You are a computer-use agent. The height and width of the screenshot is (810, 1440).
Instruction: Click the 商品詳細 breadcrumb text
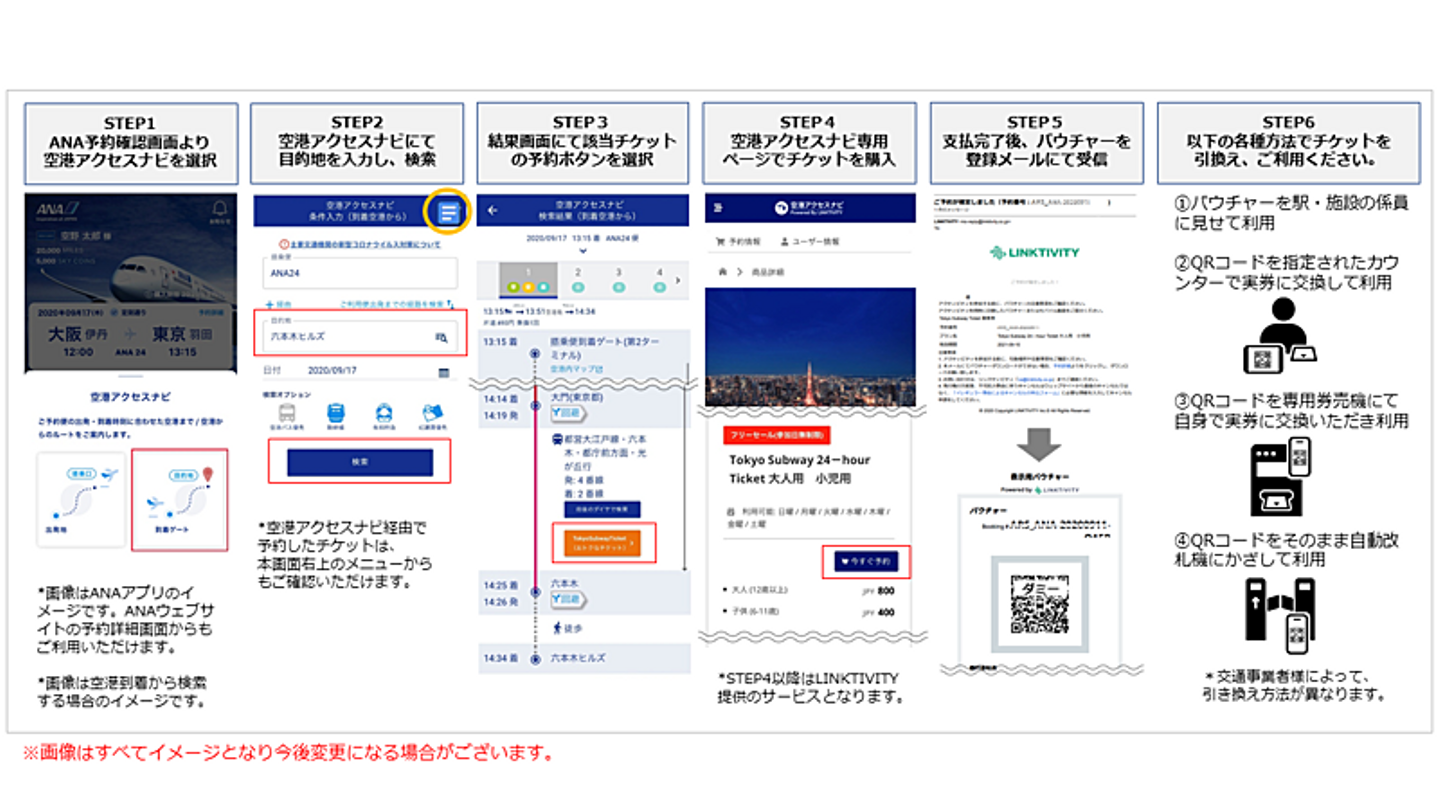coord(769,272)
